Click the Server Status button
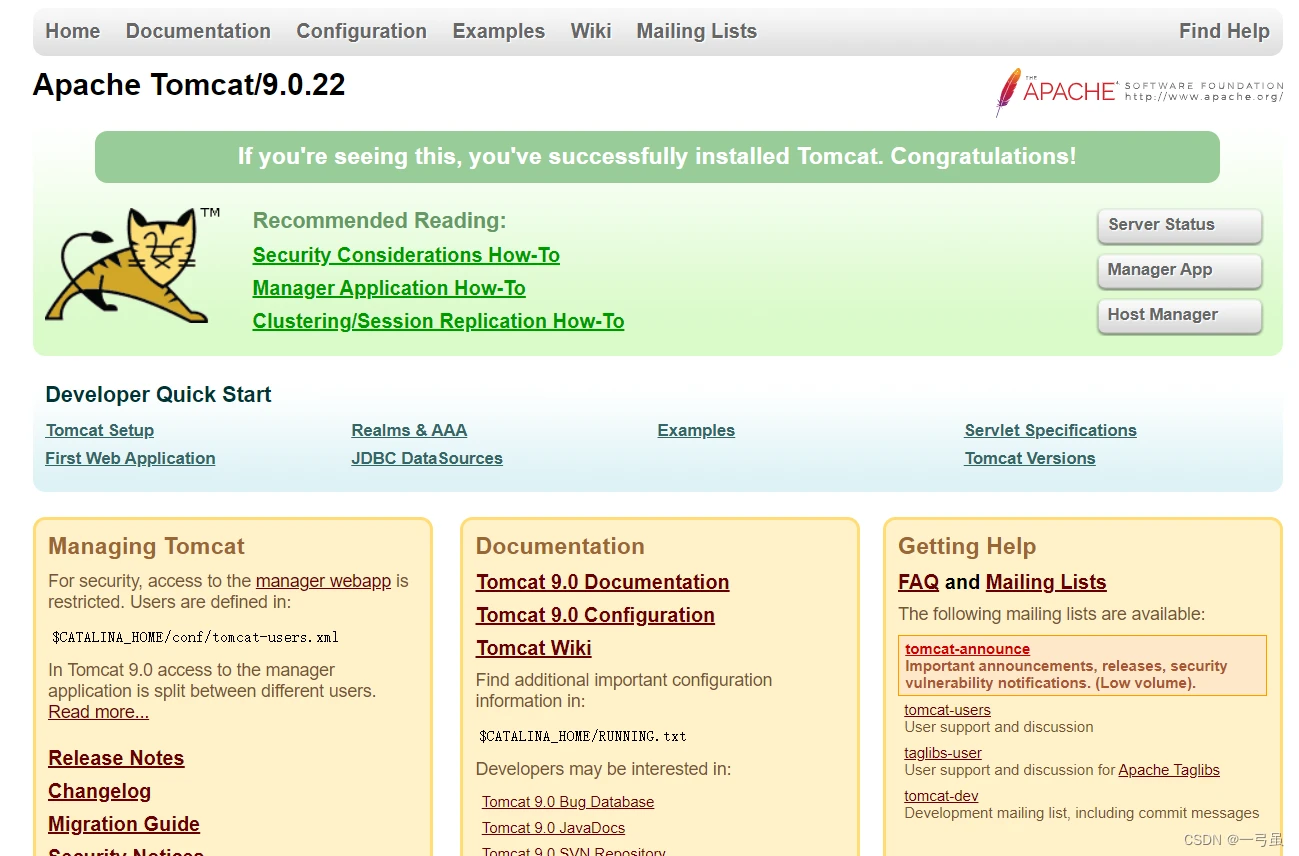This screenshot has width=1299, height=856. [1179, 225]
